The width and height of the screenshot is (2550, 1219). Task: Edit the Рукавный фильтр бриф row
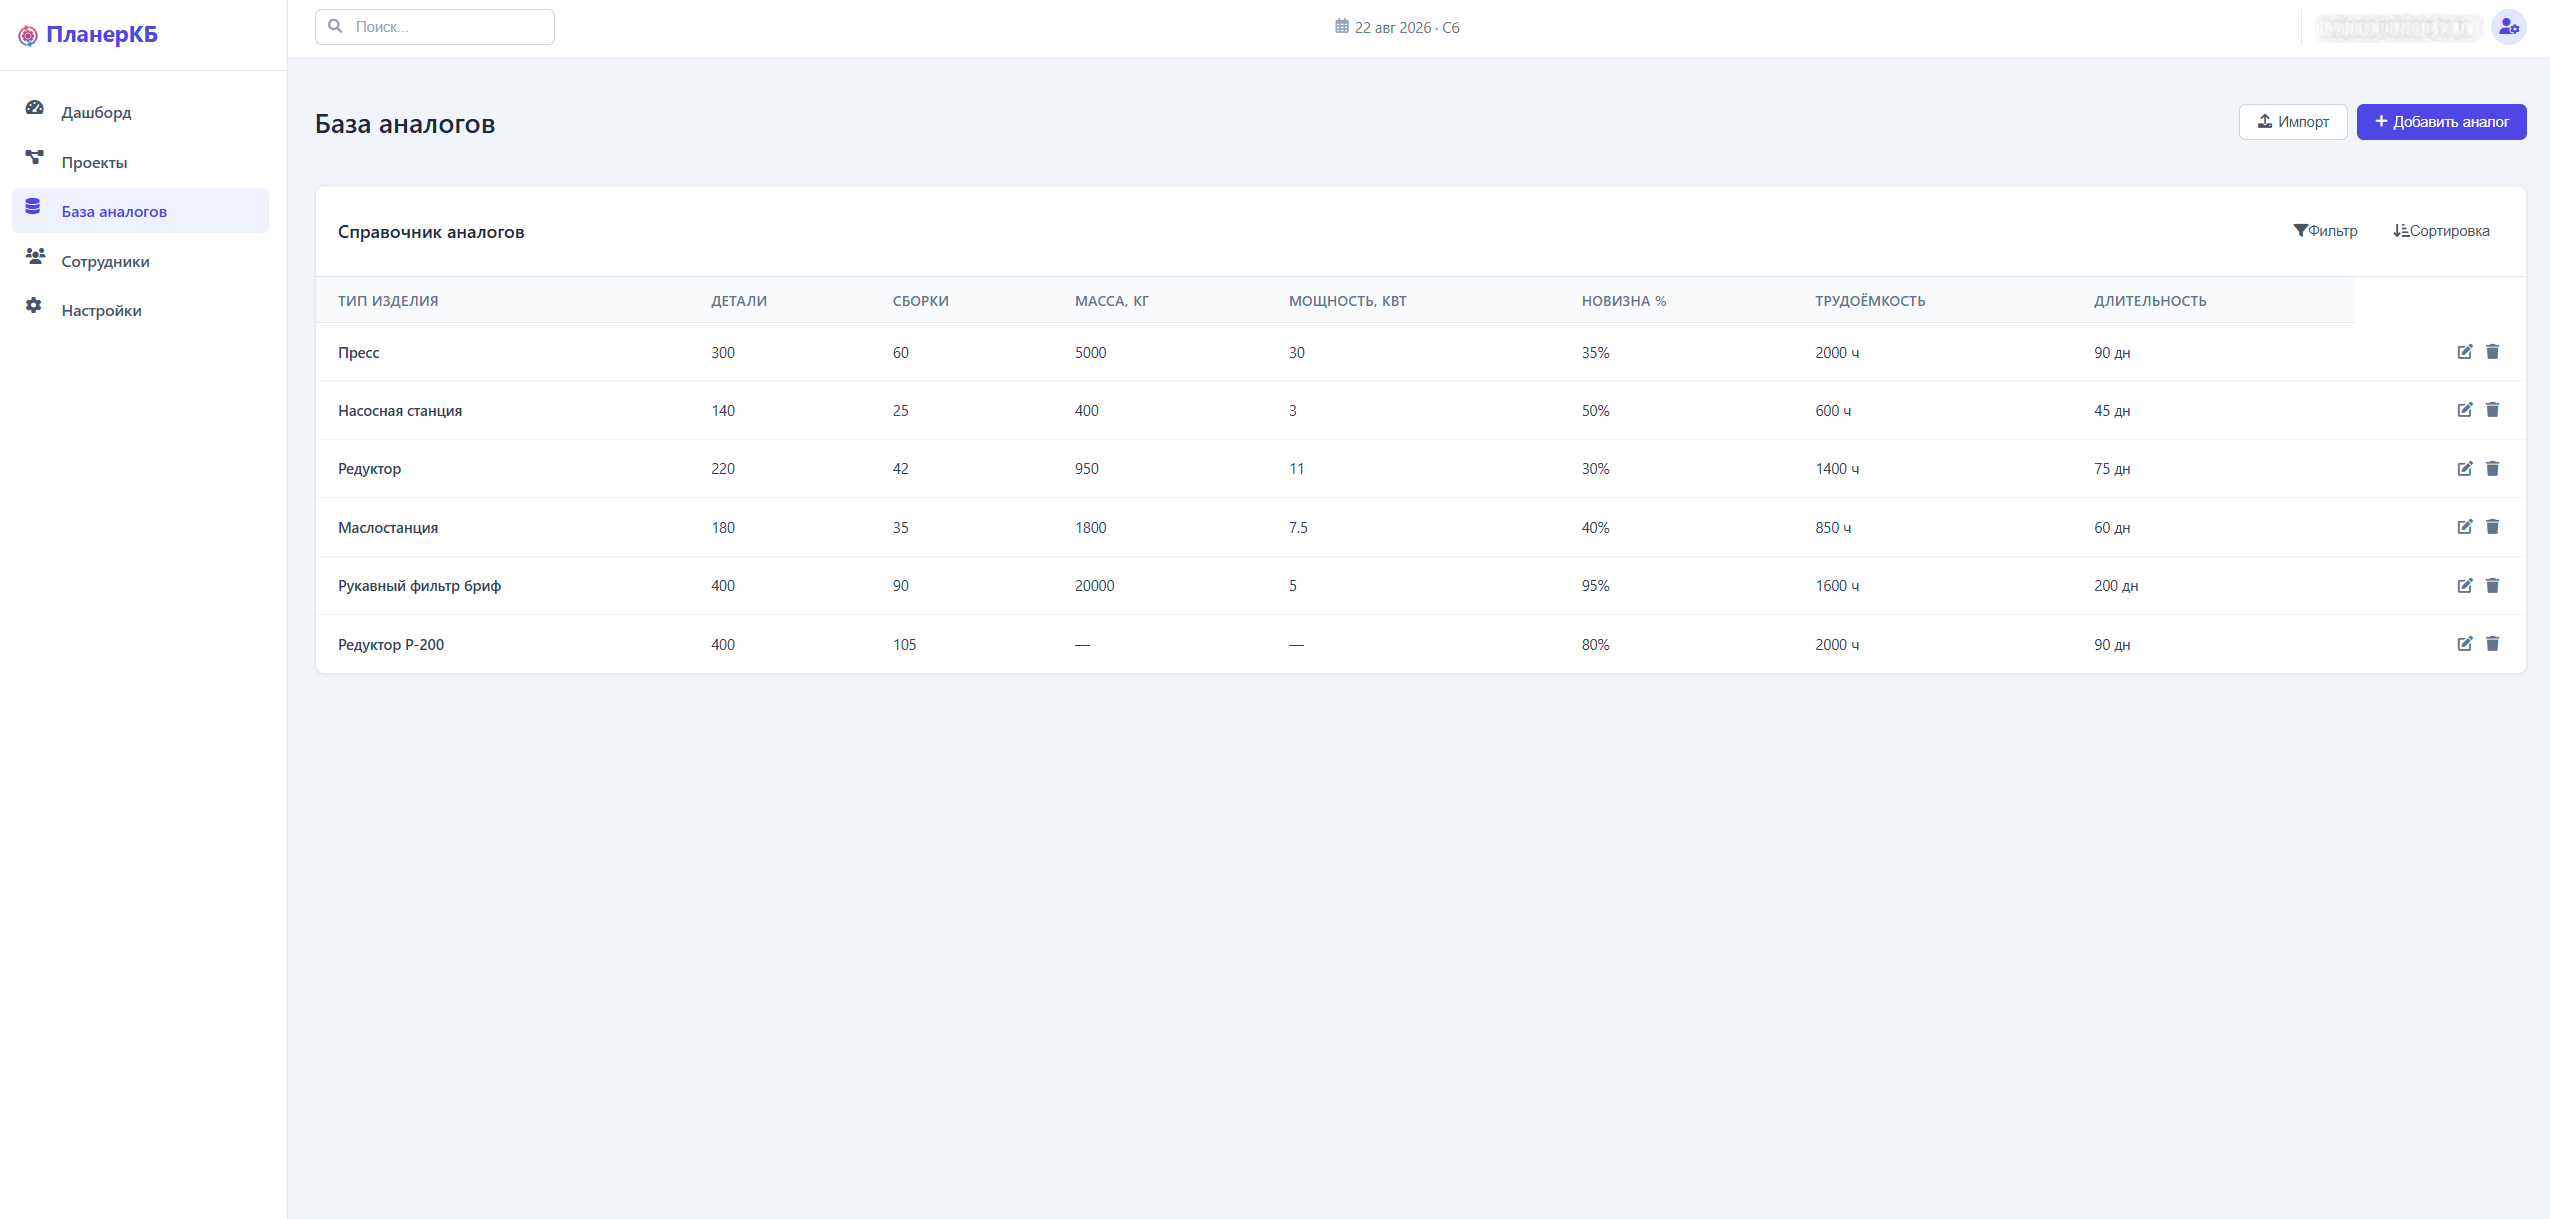pos(2464,586)
